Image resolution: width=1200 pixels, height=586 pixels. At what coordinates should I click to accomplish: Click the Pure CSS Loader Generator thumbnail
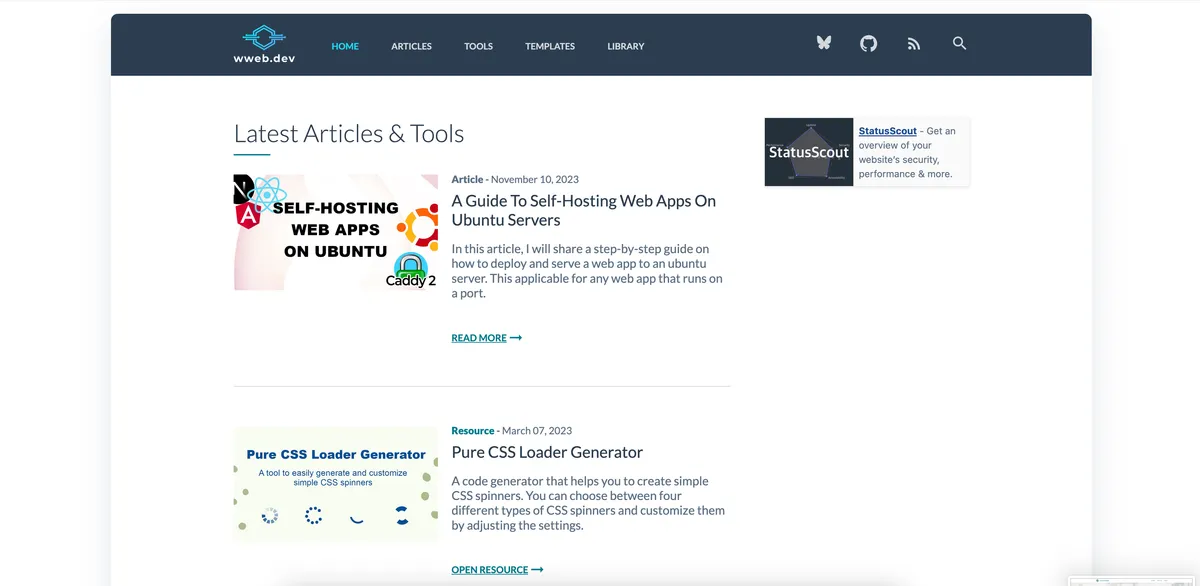point(335,484)
